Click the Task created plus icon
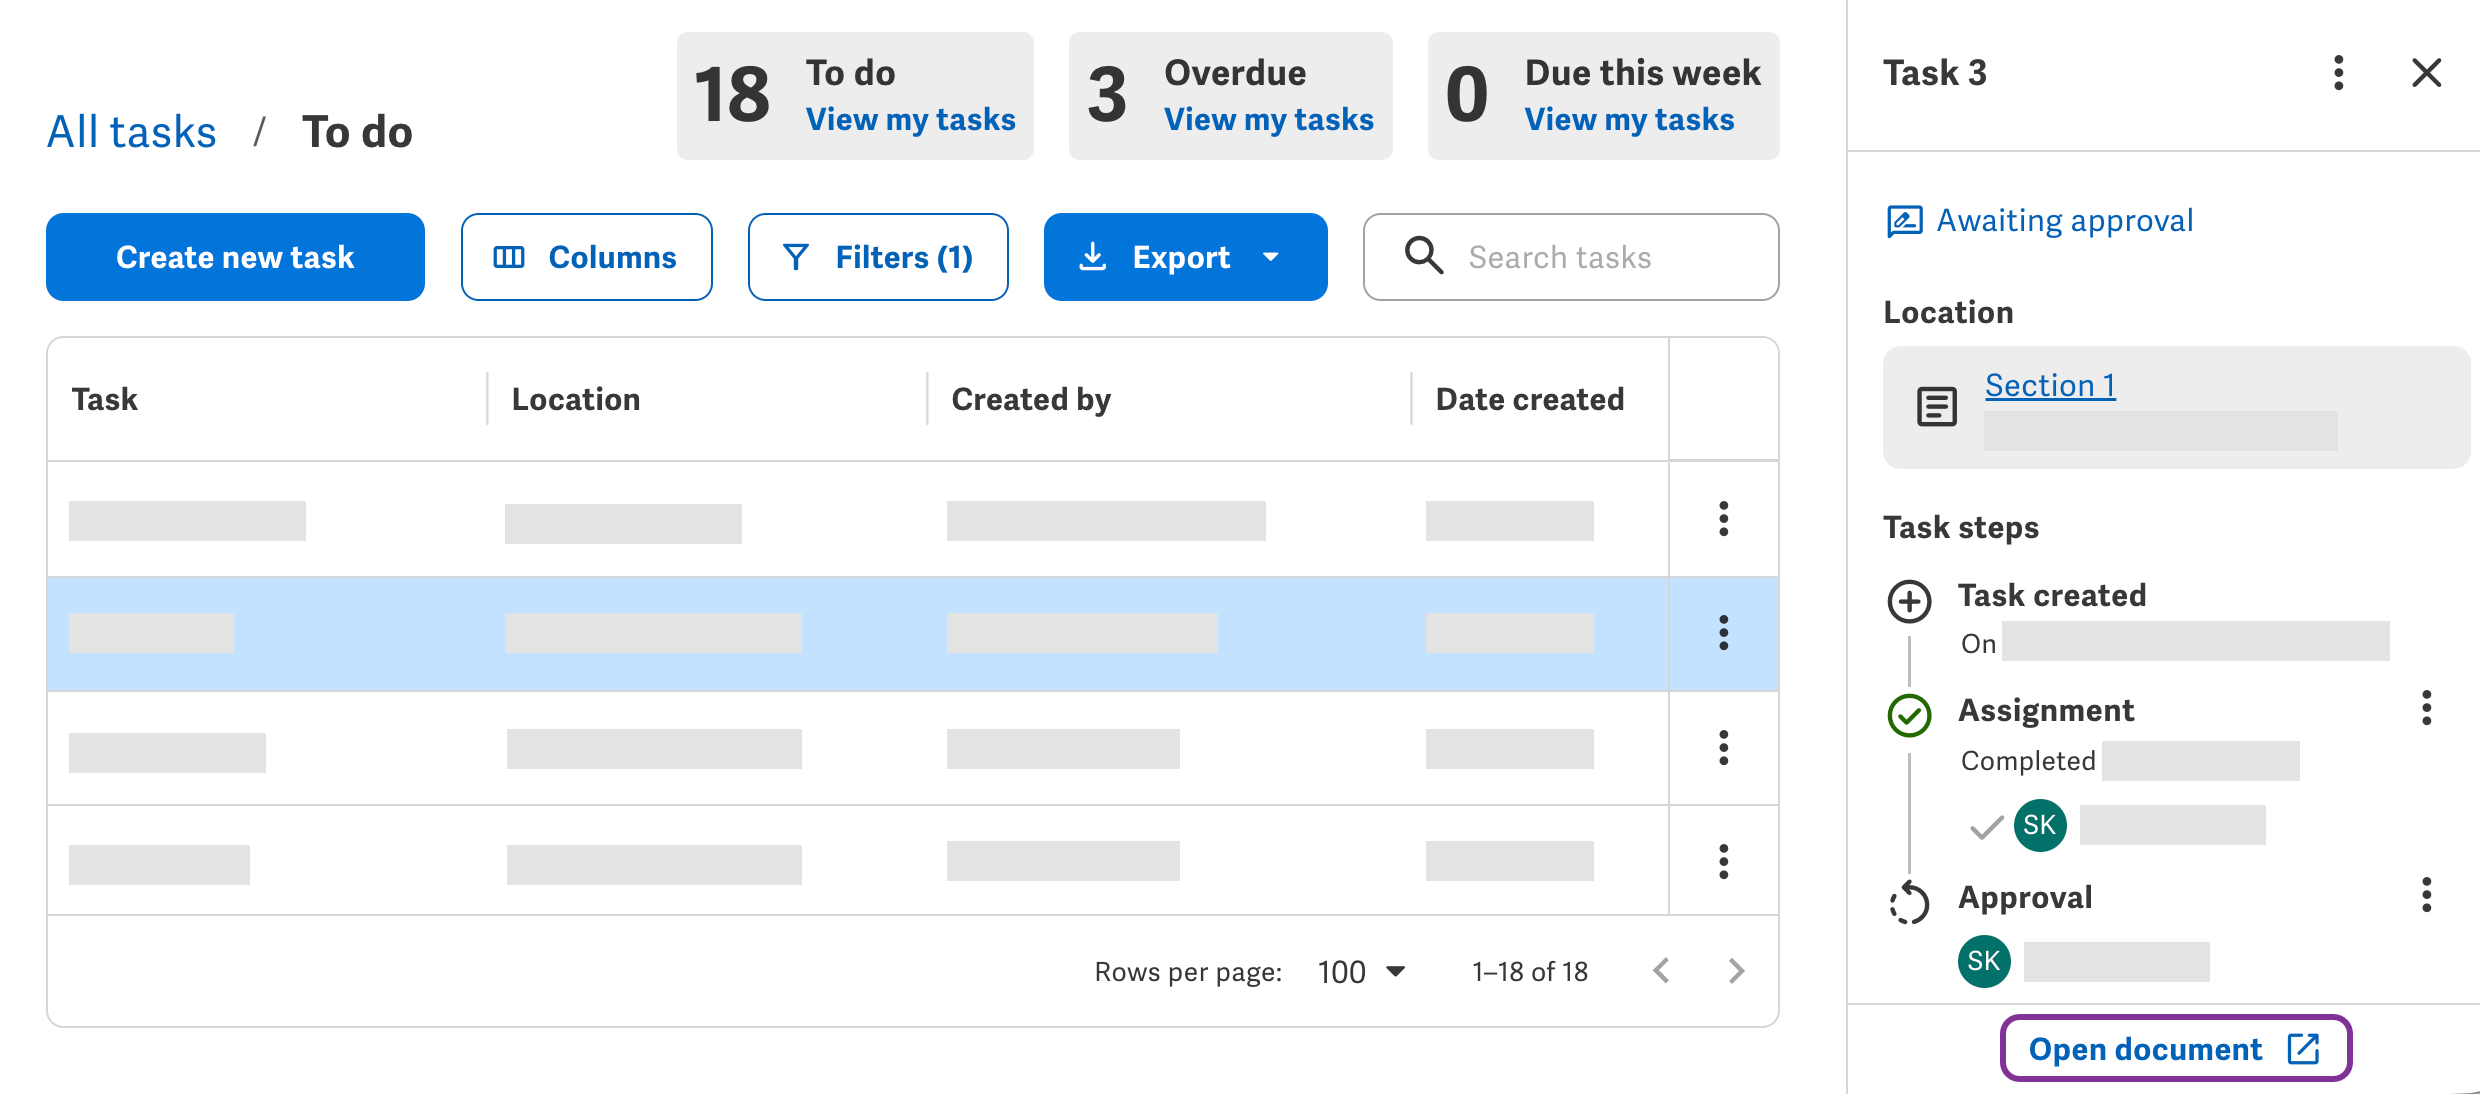The height and width of the screenshot is (1094, 2480). click(1911, 601)
